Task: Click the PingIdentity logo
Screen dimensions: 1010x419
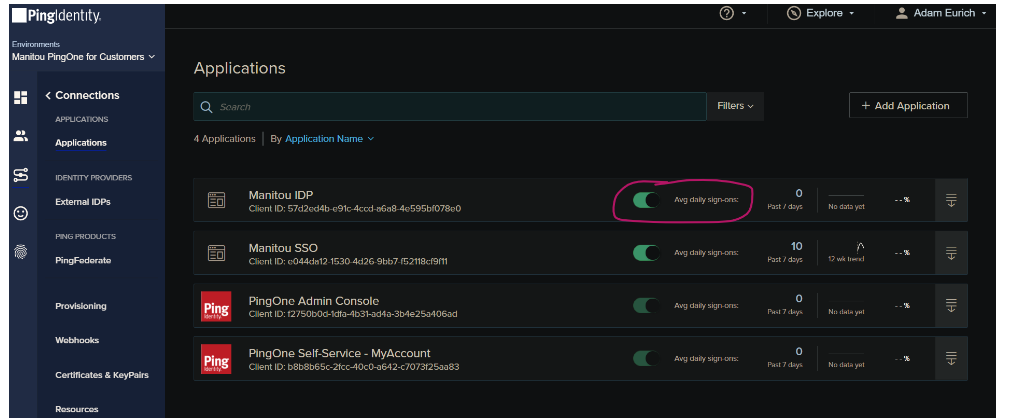Action: (x=57, y=16)
